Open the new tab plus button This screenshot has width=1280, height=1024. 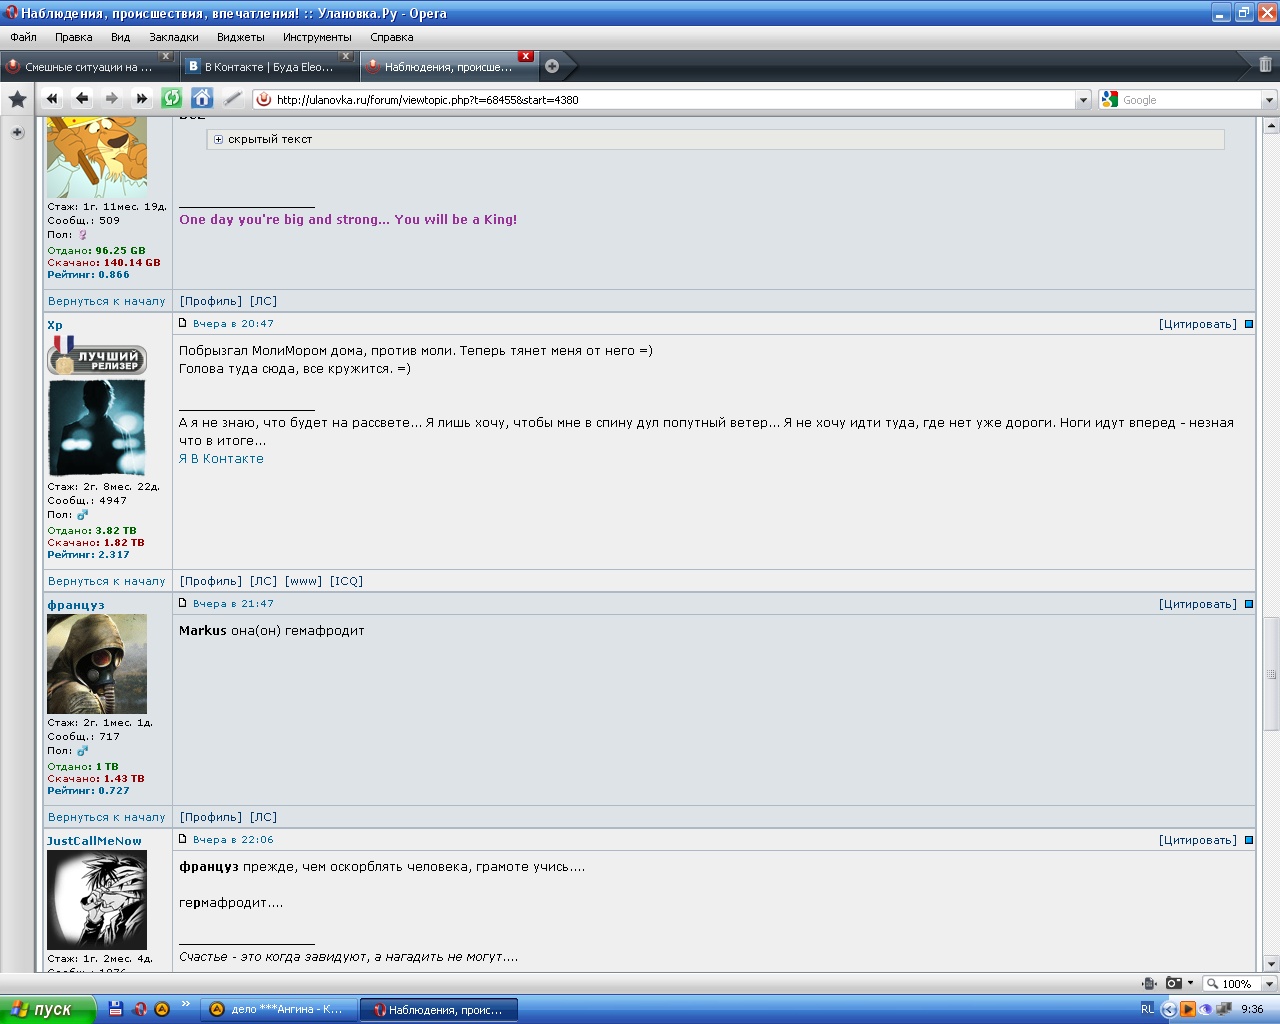(x=551, y=67)
